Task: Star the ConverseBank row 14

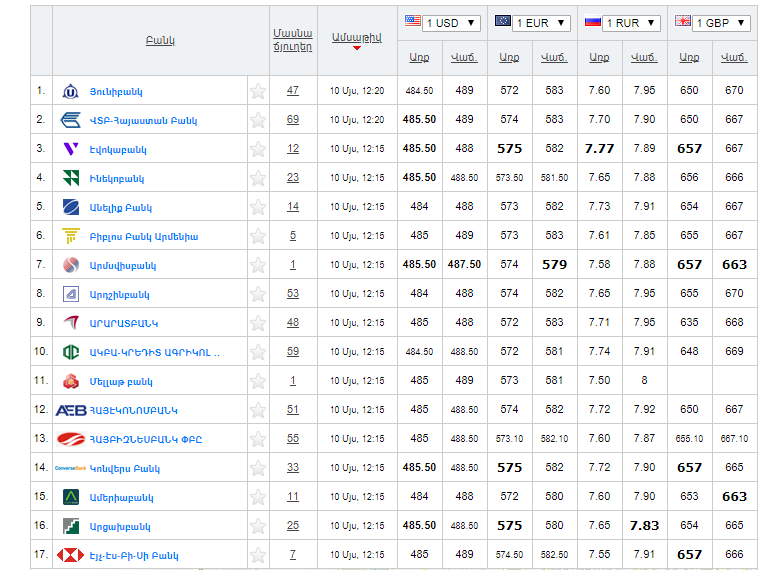Action: [258, 468]
